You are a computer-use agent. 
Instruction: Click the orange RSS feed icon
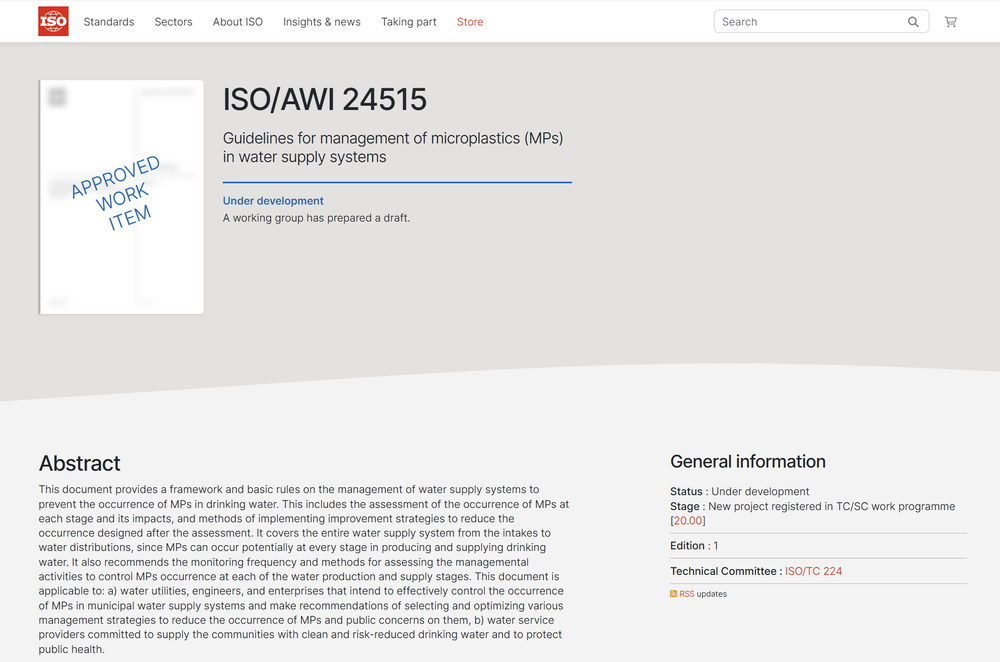(x=674, y=594)
